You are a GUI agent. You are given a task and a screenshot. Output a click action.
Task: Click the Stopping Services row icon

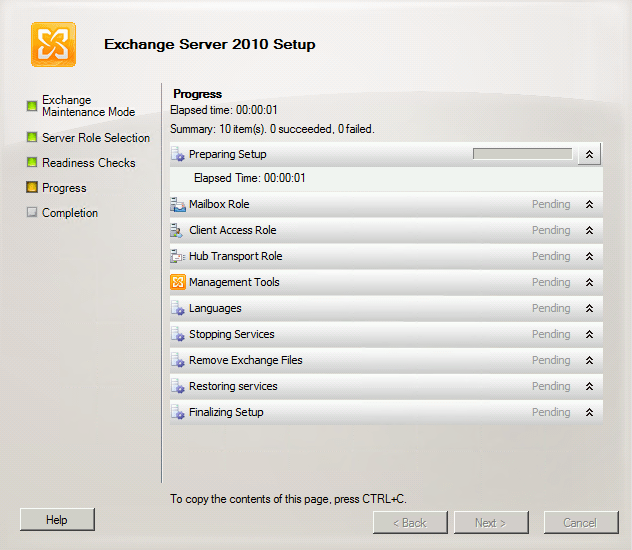click(178, 334)
